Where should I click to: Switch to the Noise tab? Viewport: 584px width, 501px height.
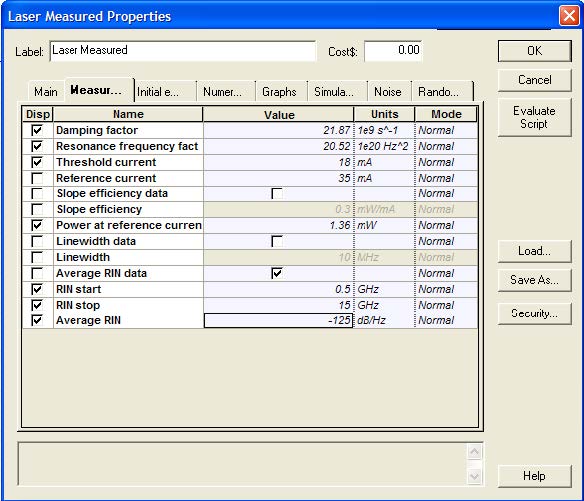[x=389, y=92]
